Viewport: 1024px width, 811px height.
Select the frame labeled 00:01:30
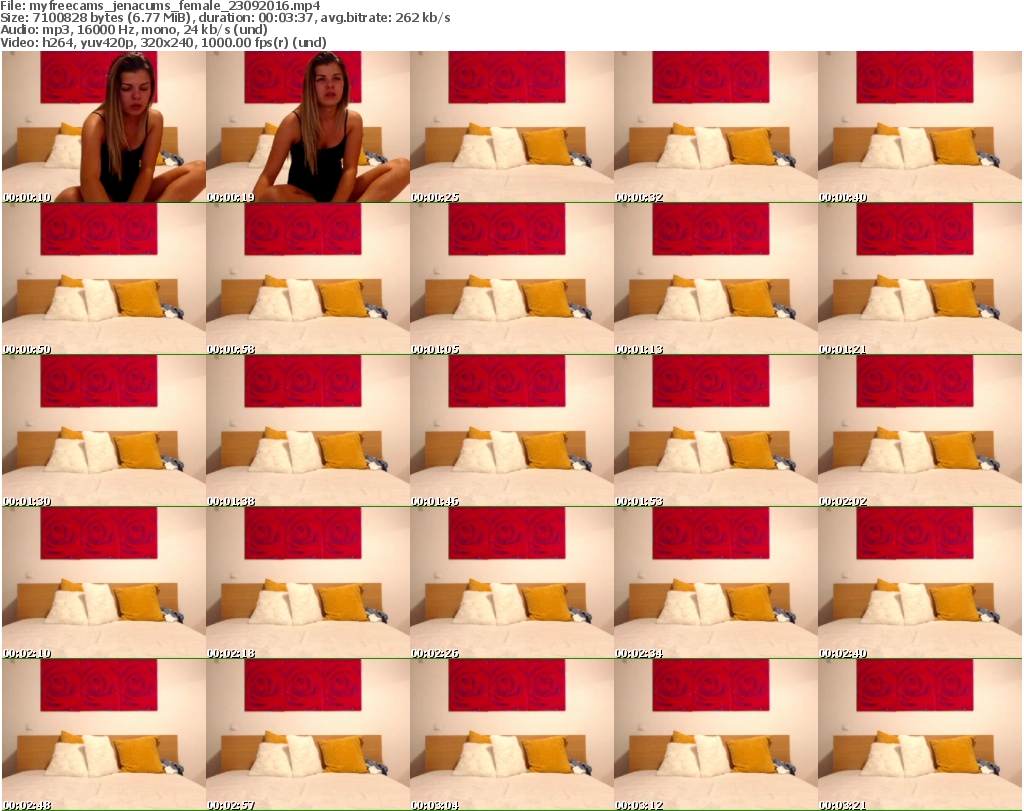(x=104, y=431)
